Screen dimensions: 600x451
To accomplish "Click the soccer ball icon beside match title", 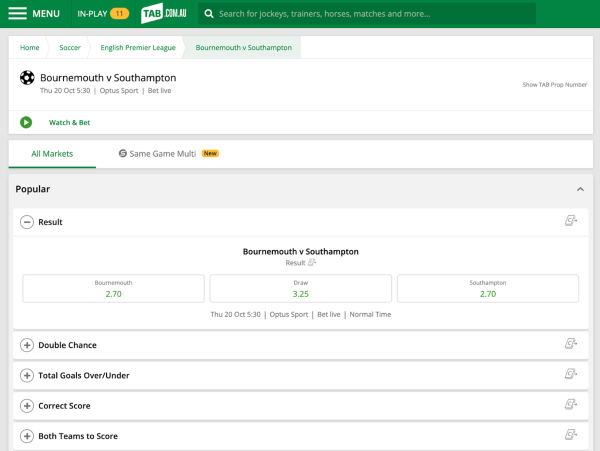I will pyautogui.click(x=27, y=78).
